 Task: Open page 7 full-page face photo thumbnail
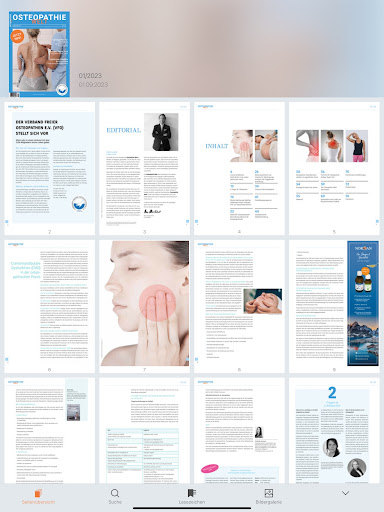(144, 306)
